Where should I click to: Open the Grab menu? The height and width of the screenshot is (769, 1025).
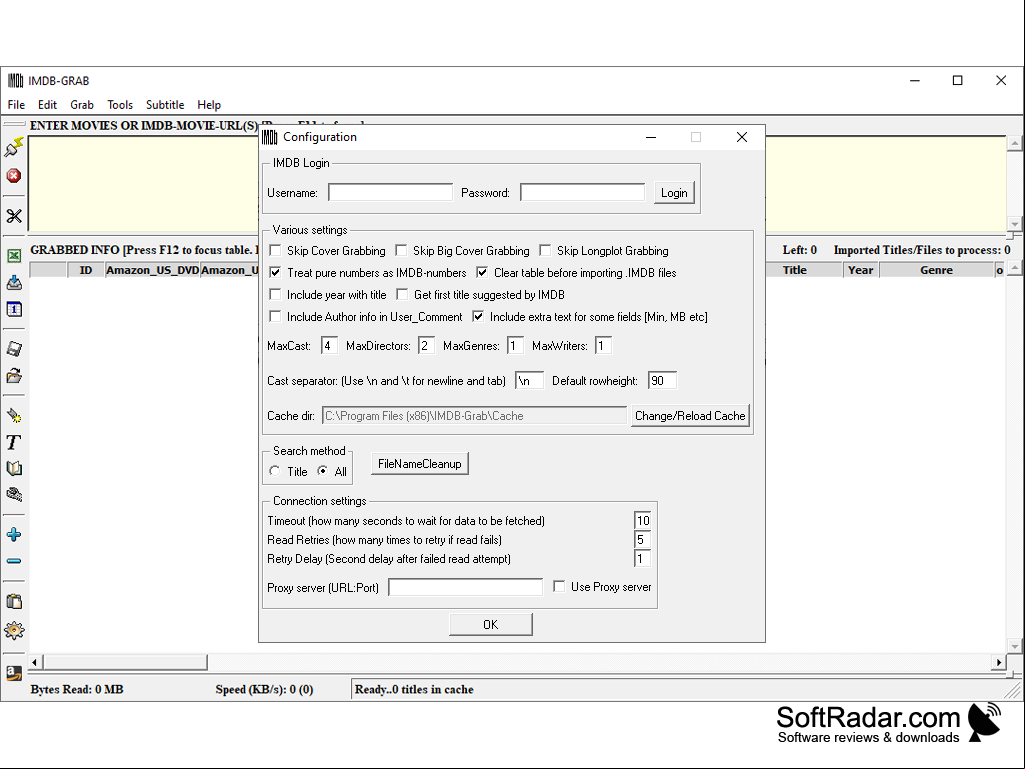82,105
